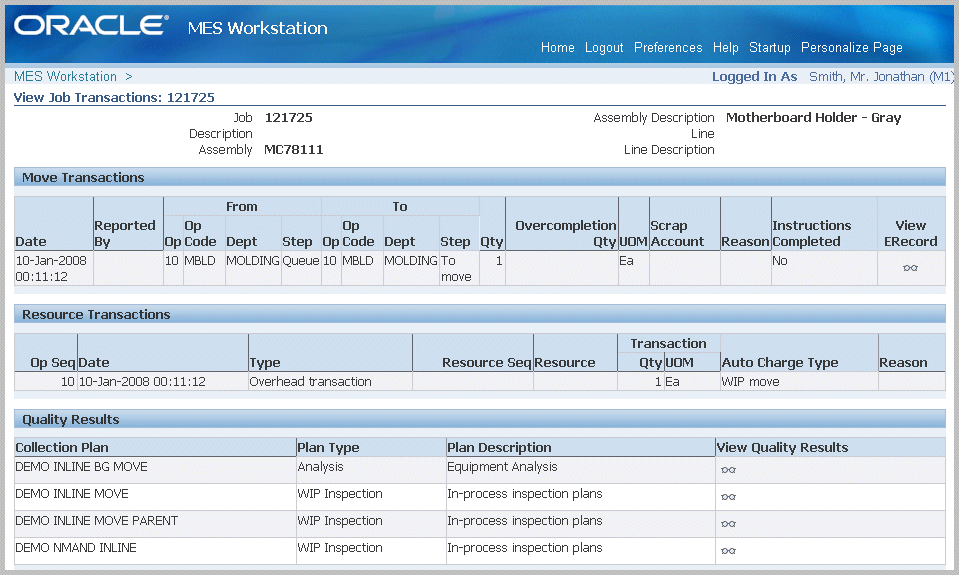Open View ERecord glasses icon for move transaction
Viewport: 959px width, 575px height.
point(910,268)
